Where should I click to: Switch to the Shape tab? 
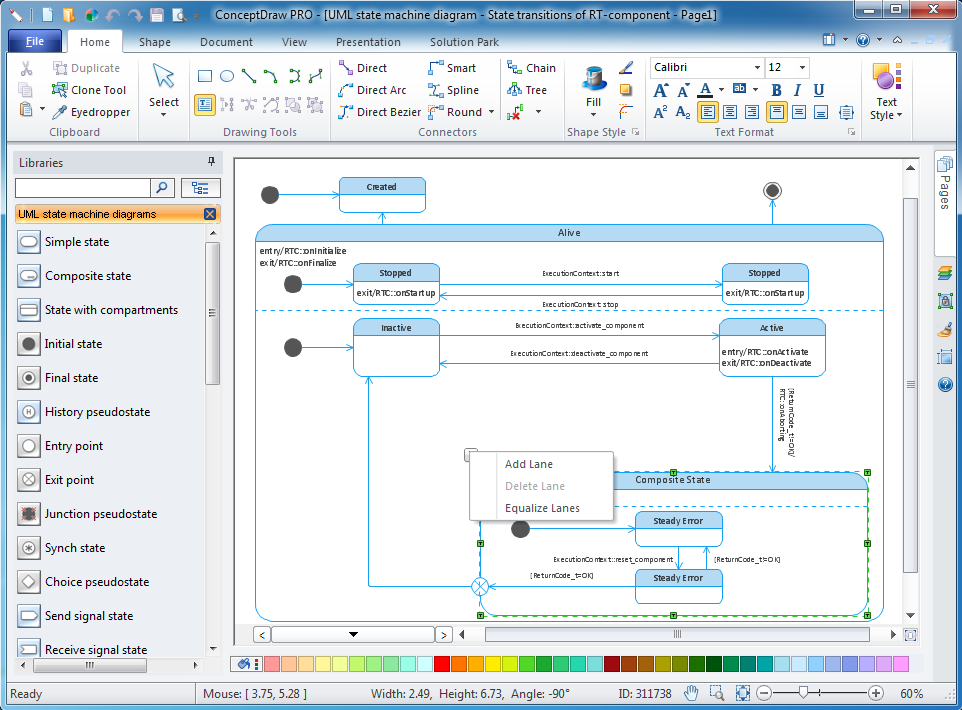(155, 42)
